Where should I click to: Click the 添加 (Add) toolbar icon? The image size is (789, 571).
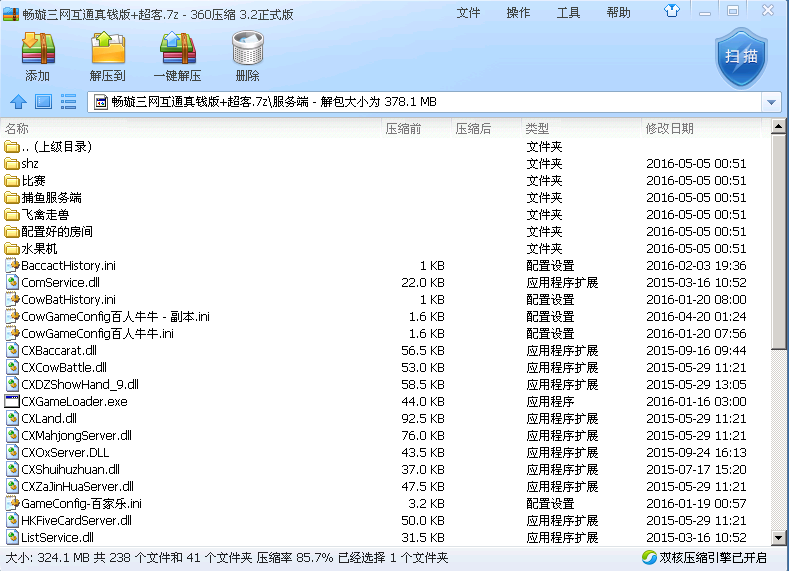tap(38, 56)
